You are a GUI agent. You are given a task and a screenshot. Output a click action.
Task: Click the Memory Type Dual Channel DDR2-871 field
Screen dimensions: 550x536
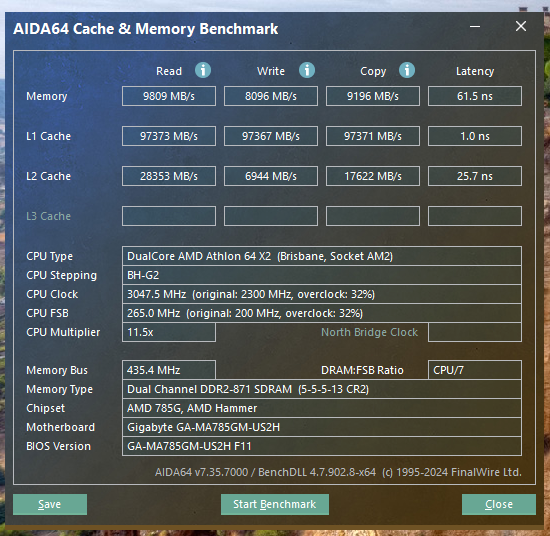point(322,389)
